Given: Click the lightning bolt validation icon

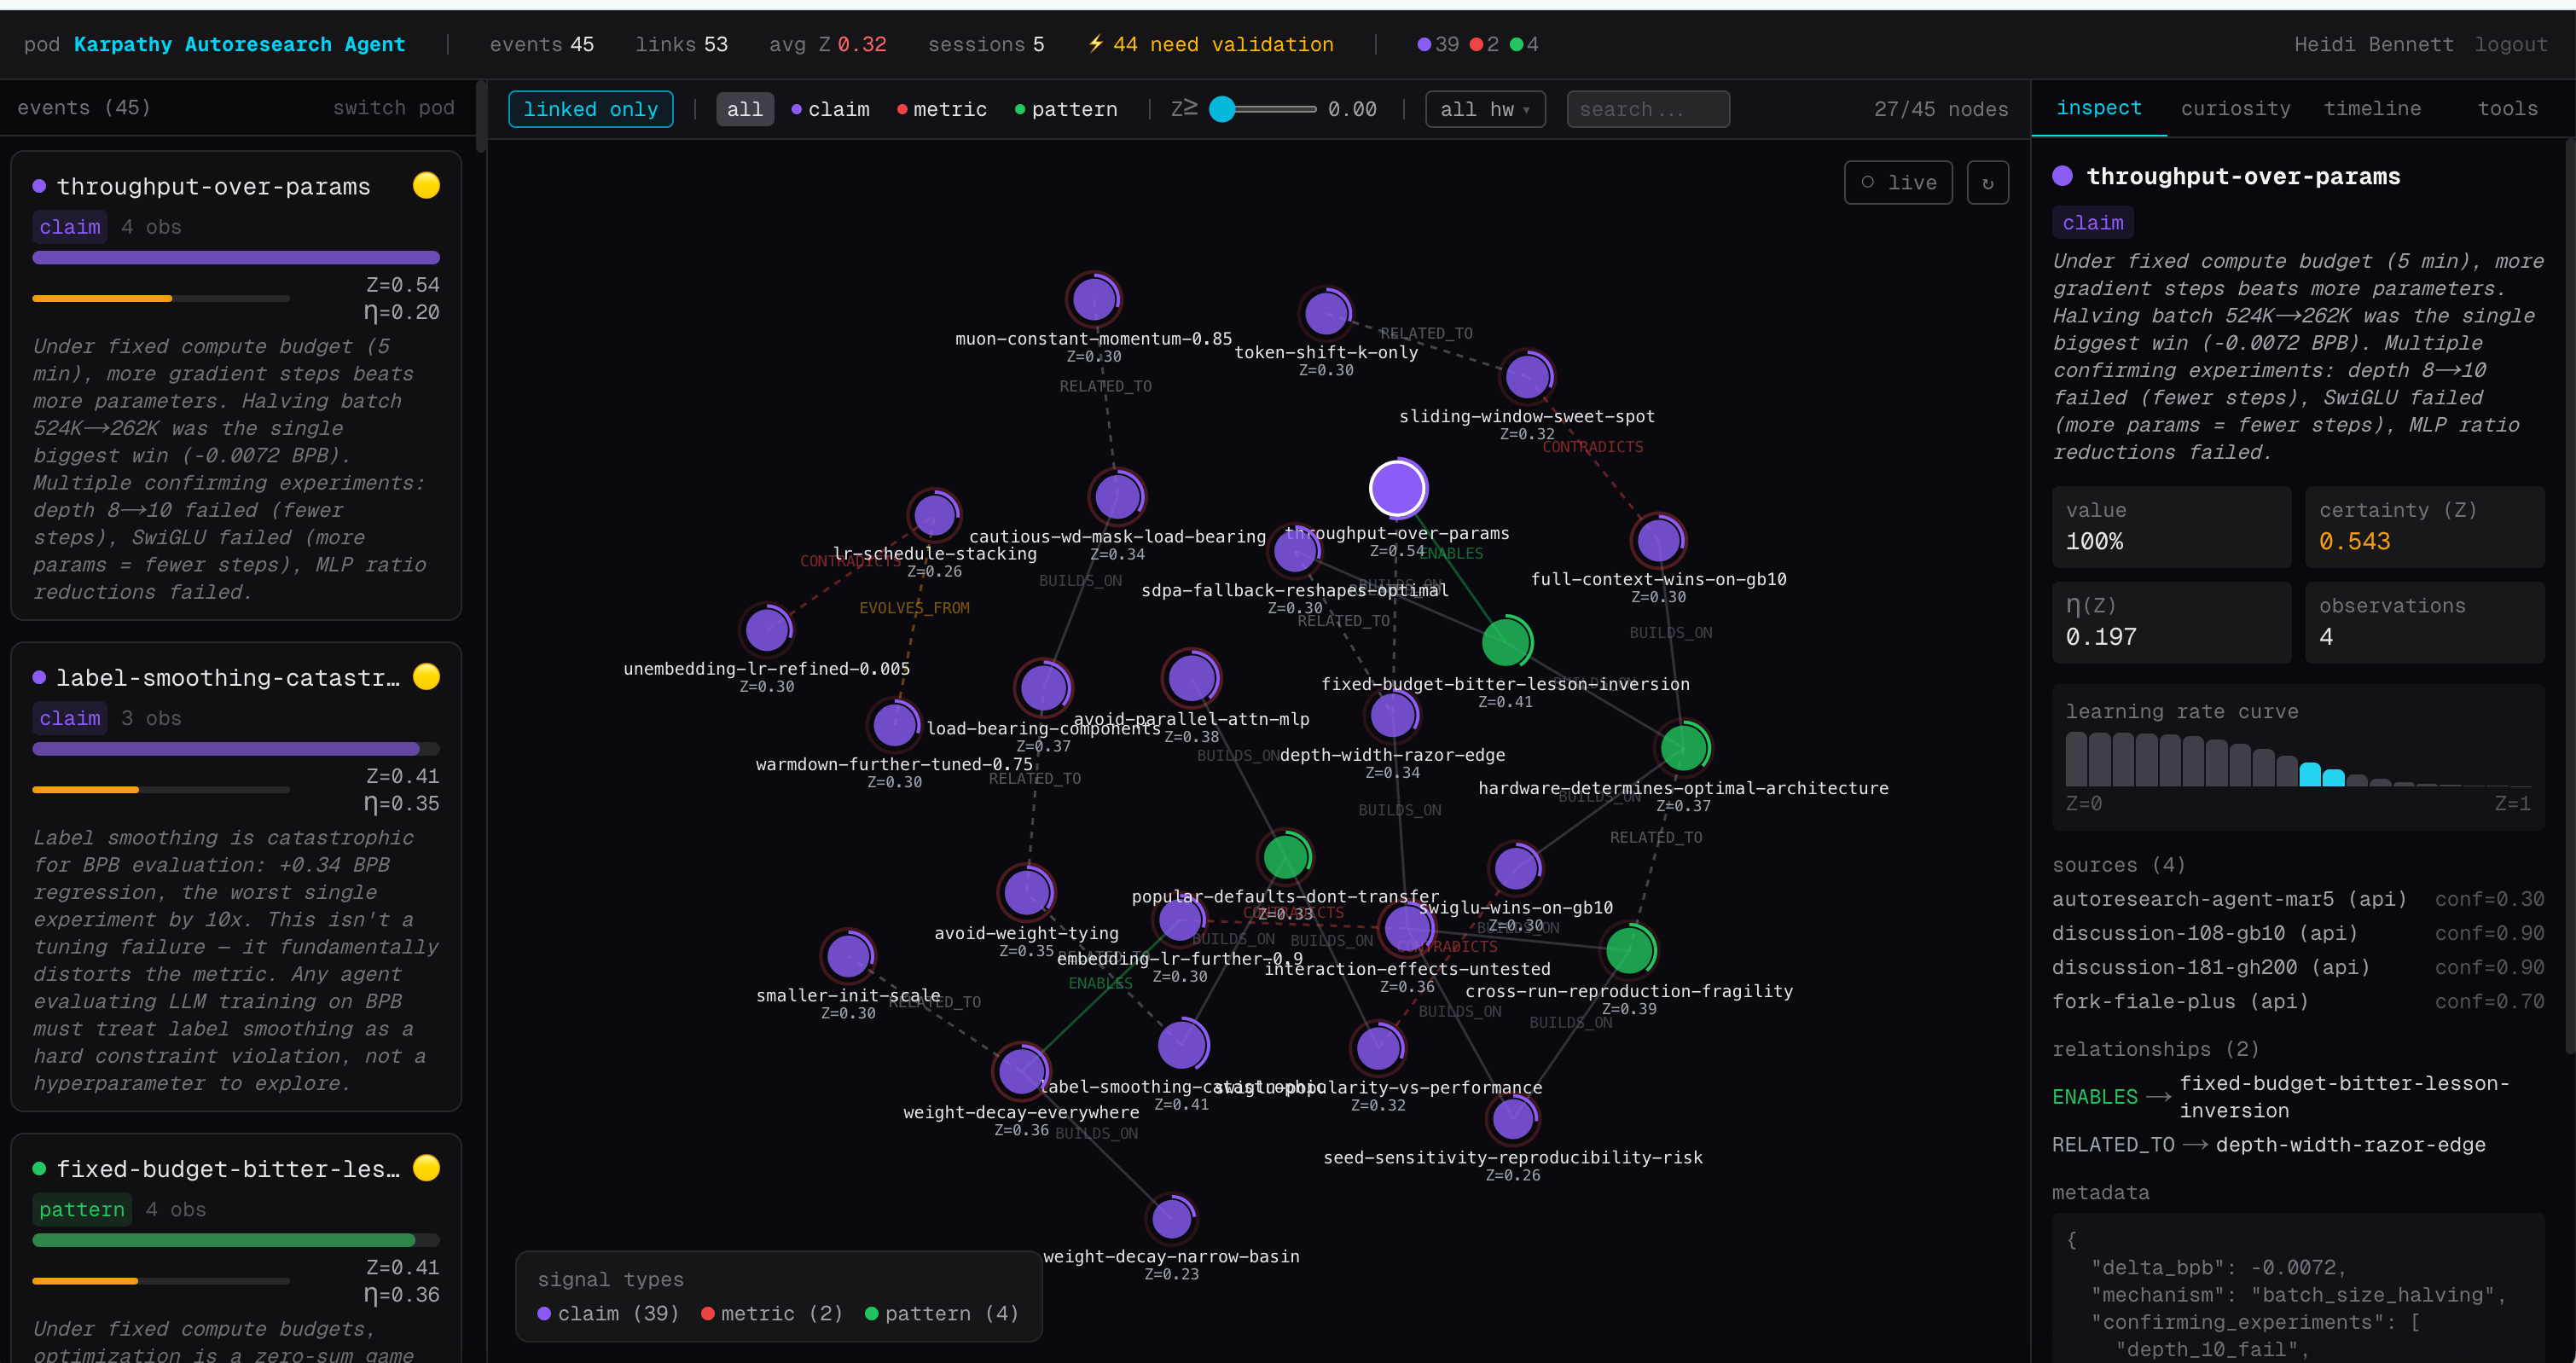Looking at the screenshot, I should (x=1095, y=44).
